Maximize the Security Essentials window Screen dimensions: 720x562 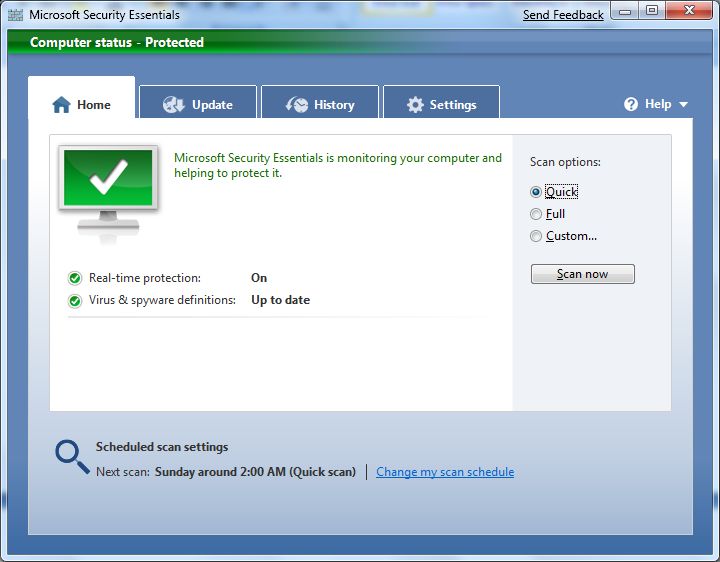coord(652,11)
